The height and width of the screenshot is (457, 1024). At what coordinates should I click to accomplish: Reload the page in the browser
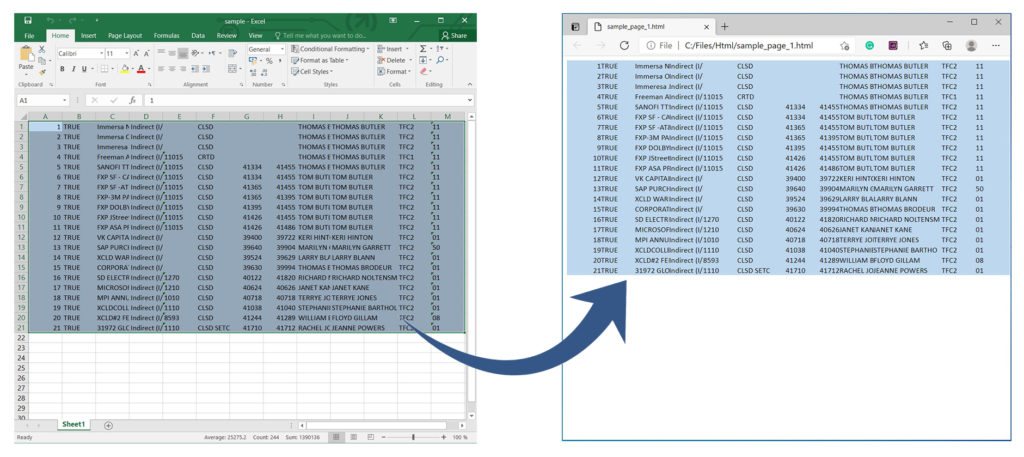(625, 45)
